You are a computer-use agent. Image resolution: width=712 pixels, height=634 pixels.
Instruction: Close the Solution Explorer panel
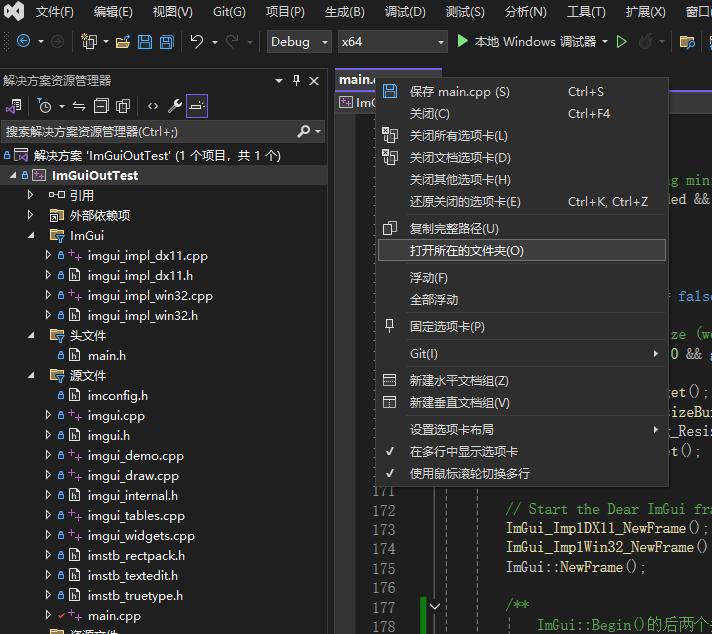(x=314, y=81)
